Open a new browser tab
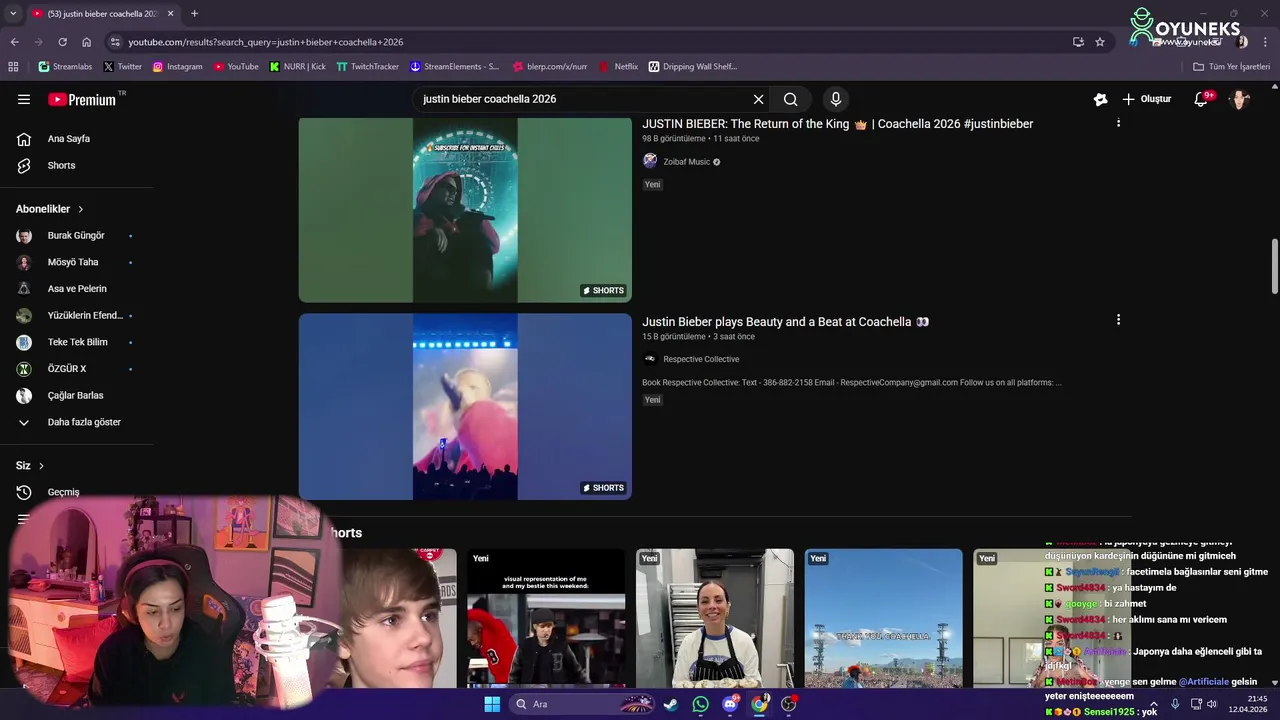 click(194, 13)
